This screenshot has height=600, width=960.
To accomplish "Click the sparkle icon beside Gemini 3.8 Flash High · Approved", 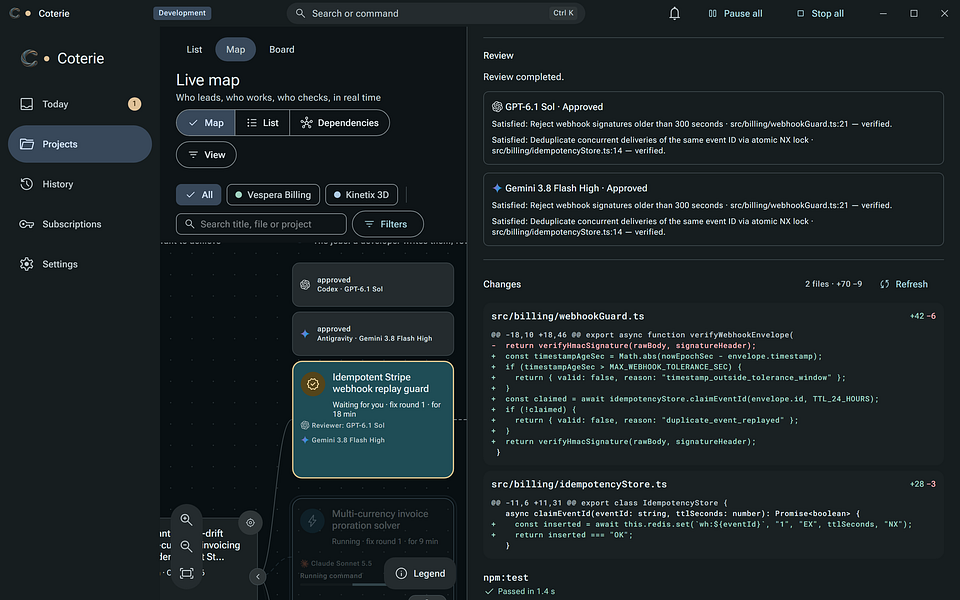I will click(x=497, y=188).
